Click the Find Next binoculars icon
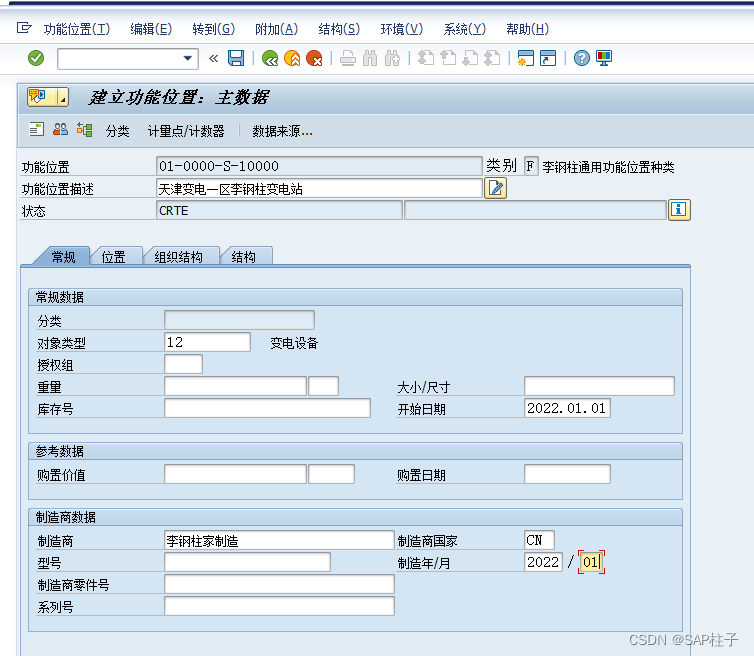This screenshot has height=656, width=754. tap(392, 59)
